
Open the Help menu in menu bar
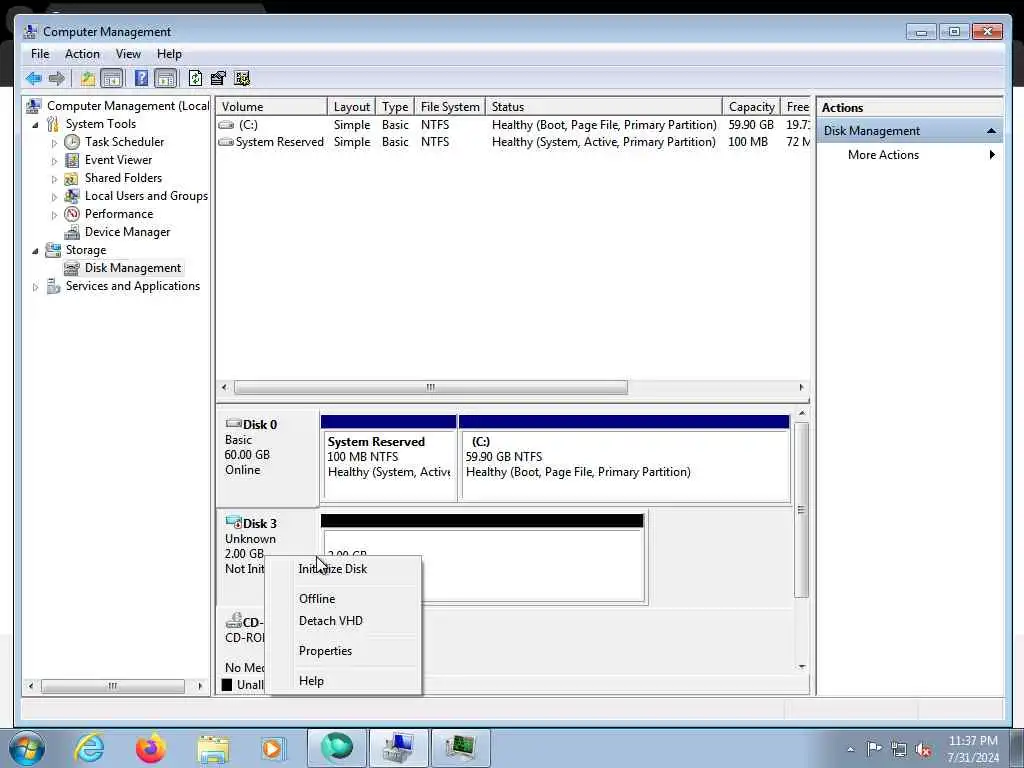tap(169, 54)
